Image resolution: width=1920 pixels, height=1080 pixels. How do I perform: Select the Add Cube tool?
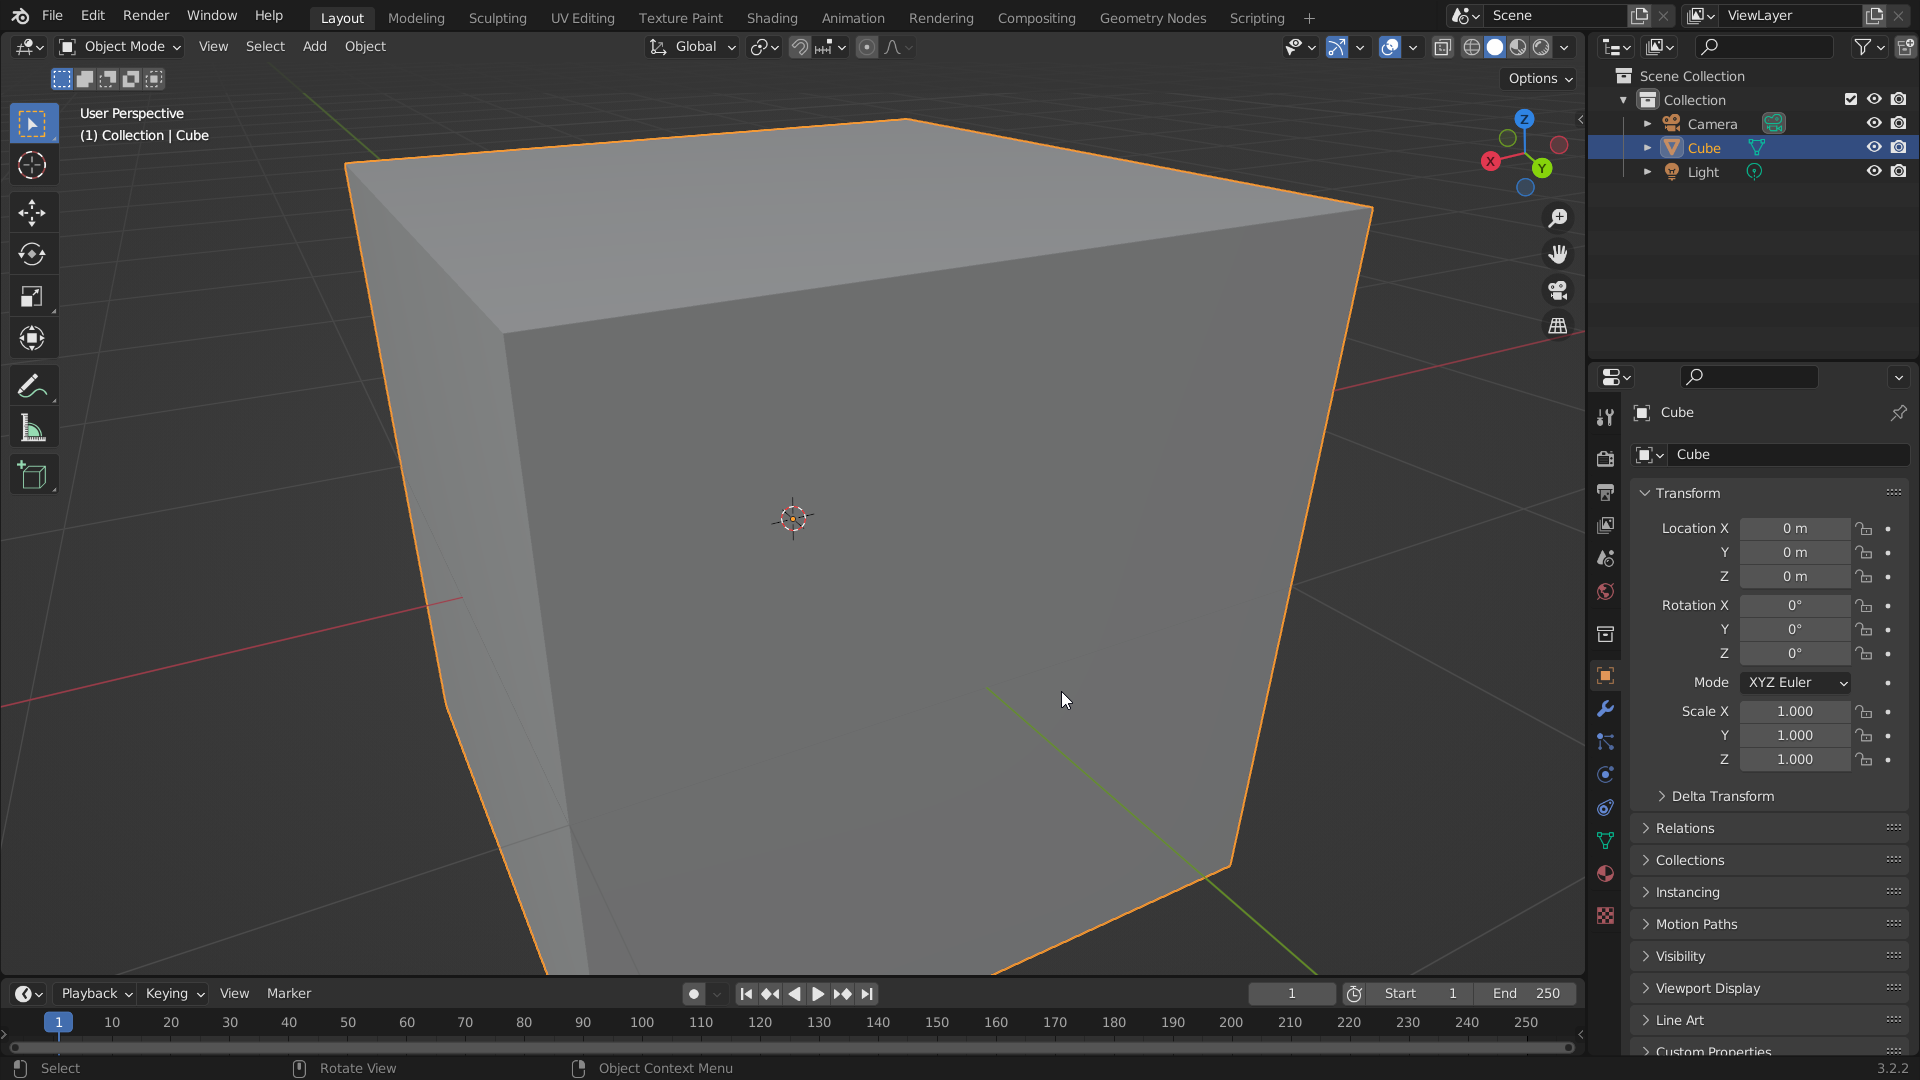[32, 476]
